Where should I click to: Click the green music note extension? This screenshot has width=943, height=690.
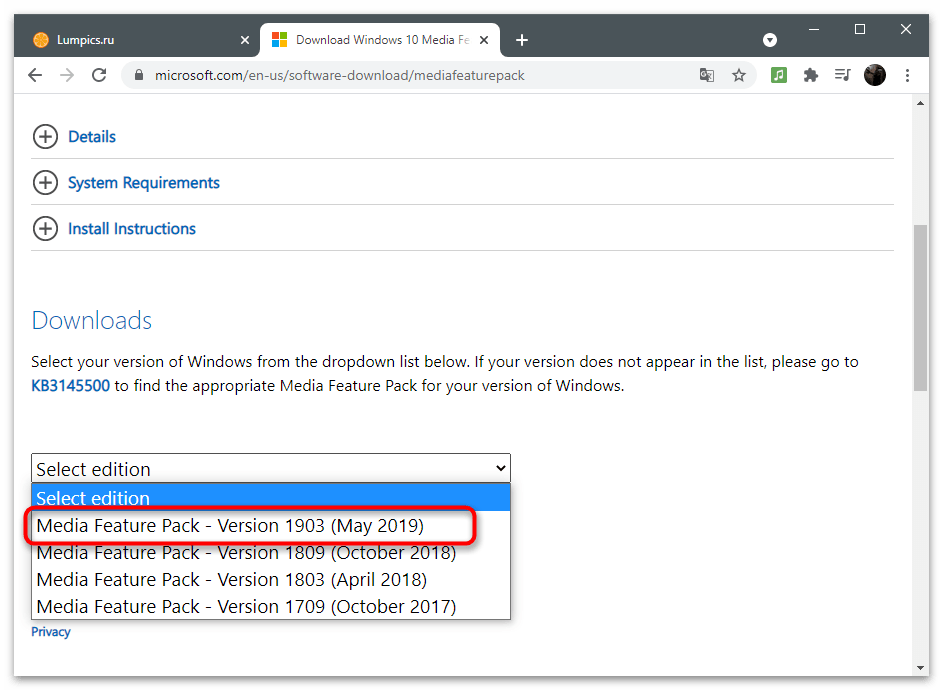tap(779, 75)
